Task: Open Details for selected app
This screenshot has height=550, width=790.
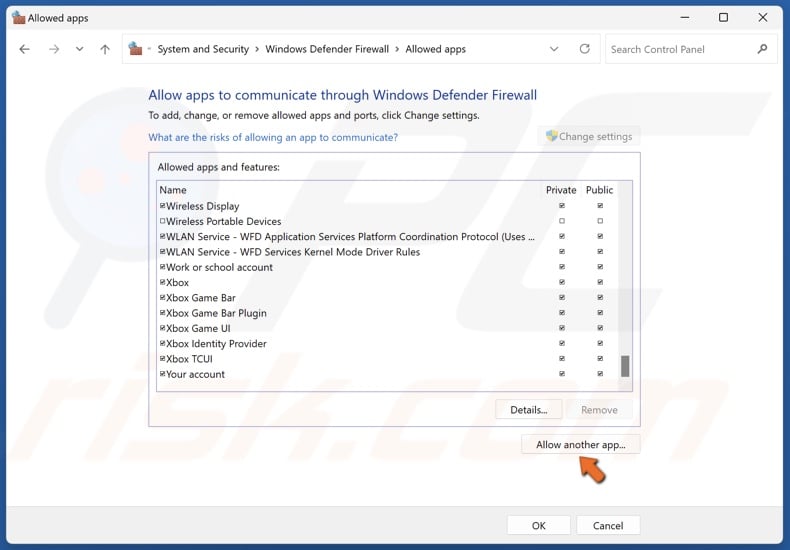Action: [x=529, y=409]
